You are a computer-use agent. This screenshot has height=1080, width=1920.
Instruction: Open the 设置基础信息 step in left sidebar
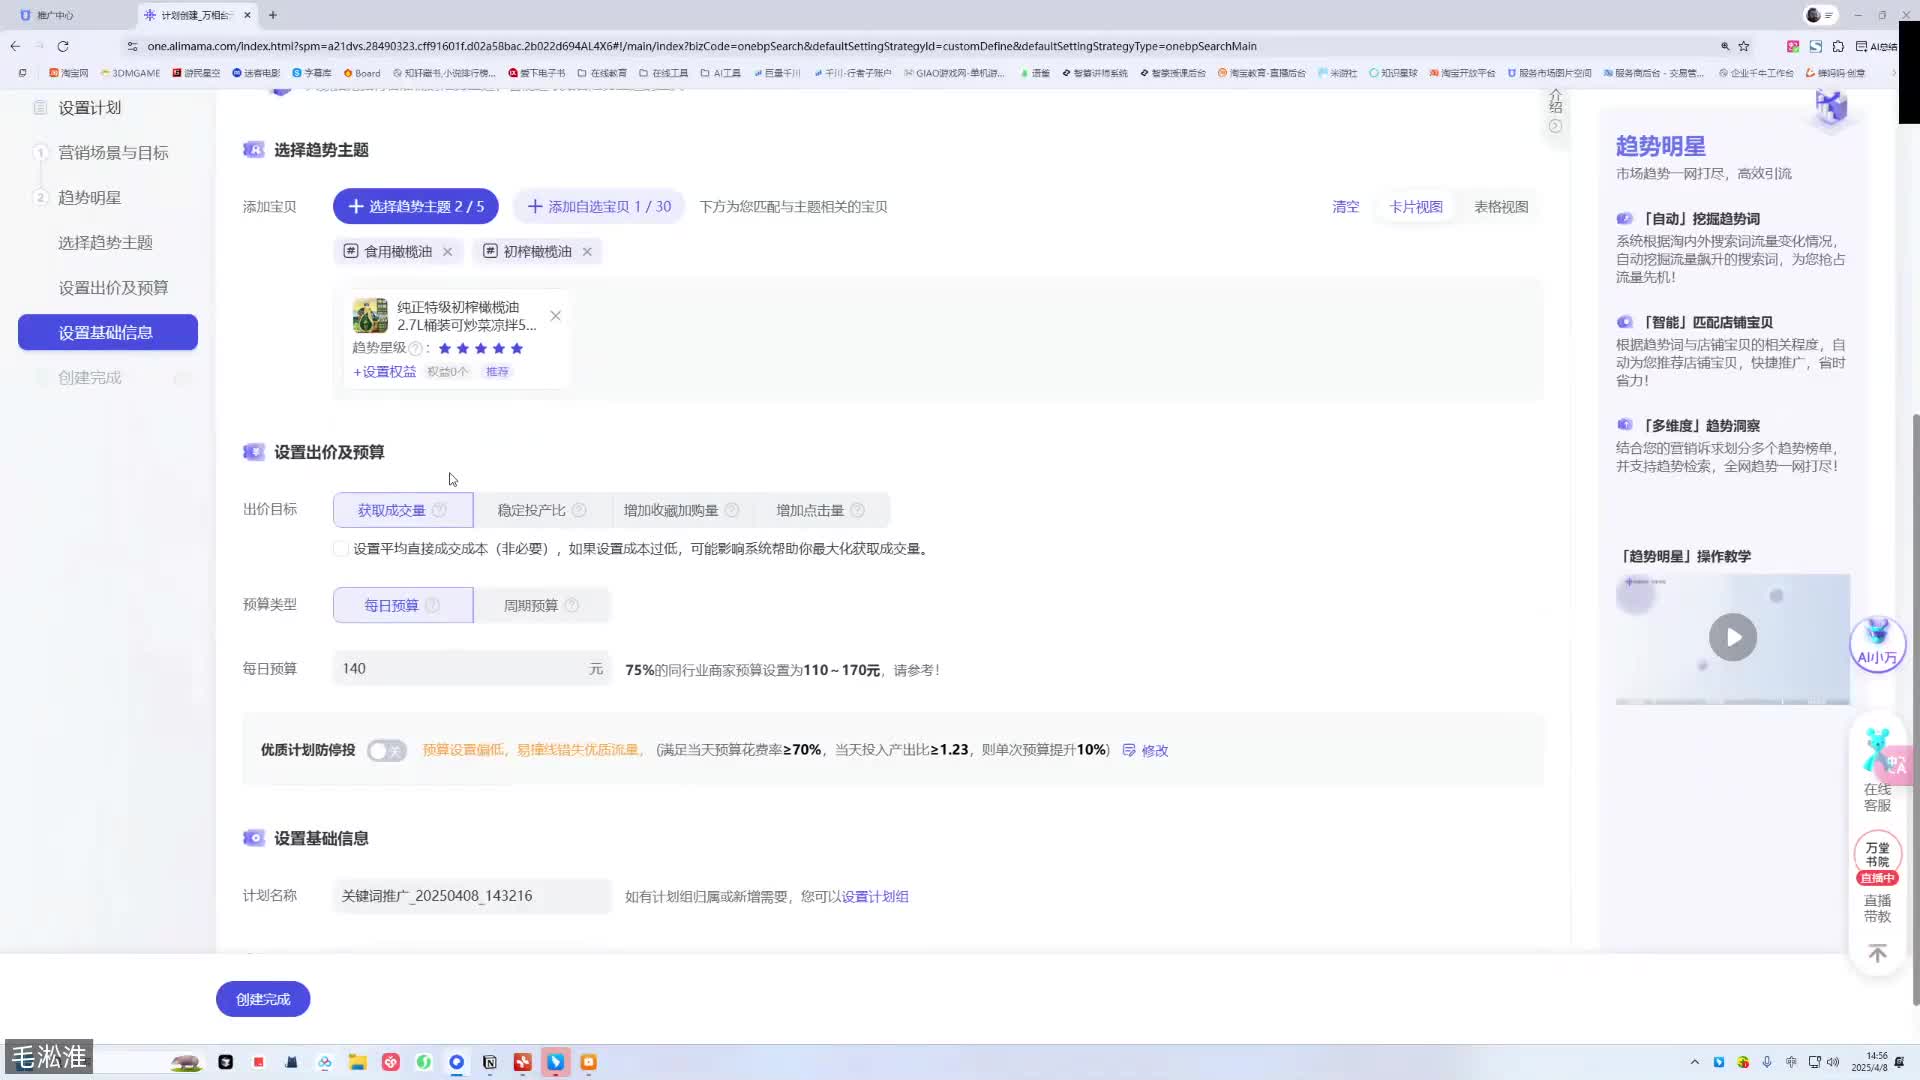tap(107, 332)
